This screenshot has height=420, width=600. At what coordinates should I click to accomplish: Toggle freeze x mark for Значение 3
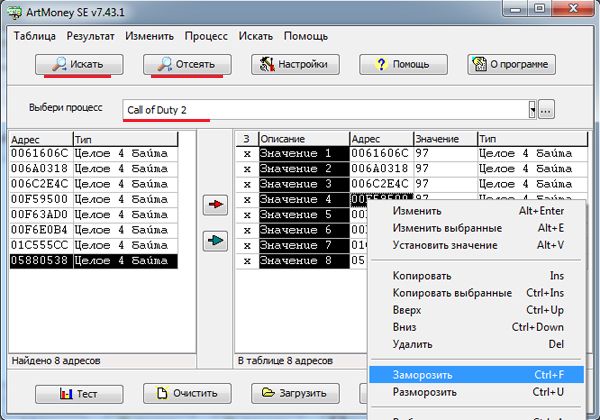[247, 184]
